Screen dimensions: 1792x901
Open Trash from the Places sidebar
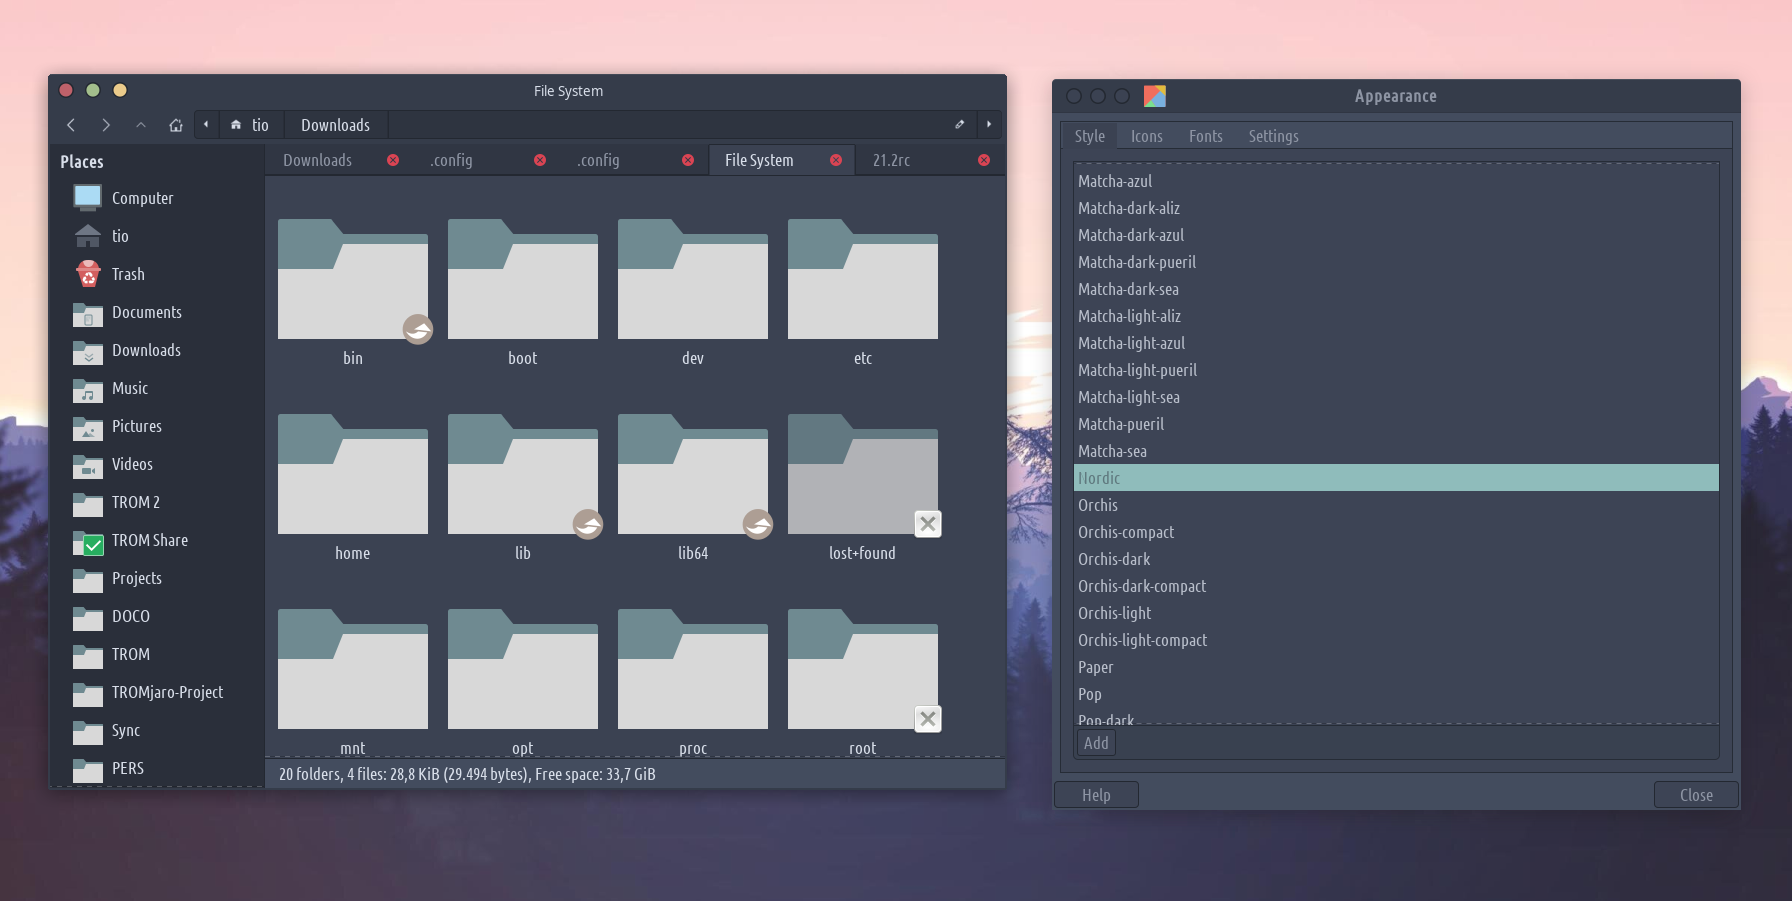pyautogui.click(x=127, y=274)
